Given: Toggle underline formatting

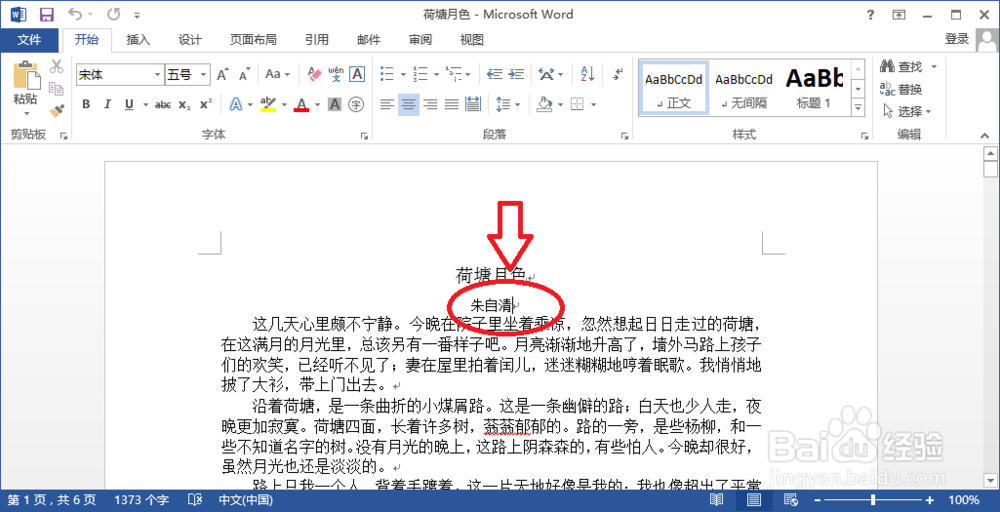Looking at the screenshot, I should coord(129,105).
